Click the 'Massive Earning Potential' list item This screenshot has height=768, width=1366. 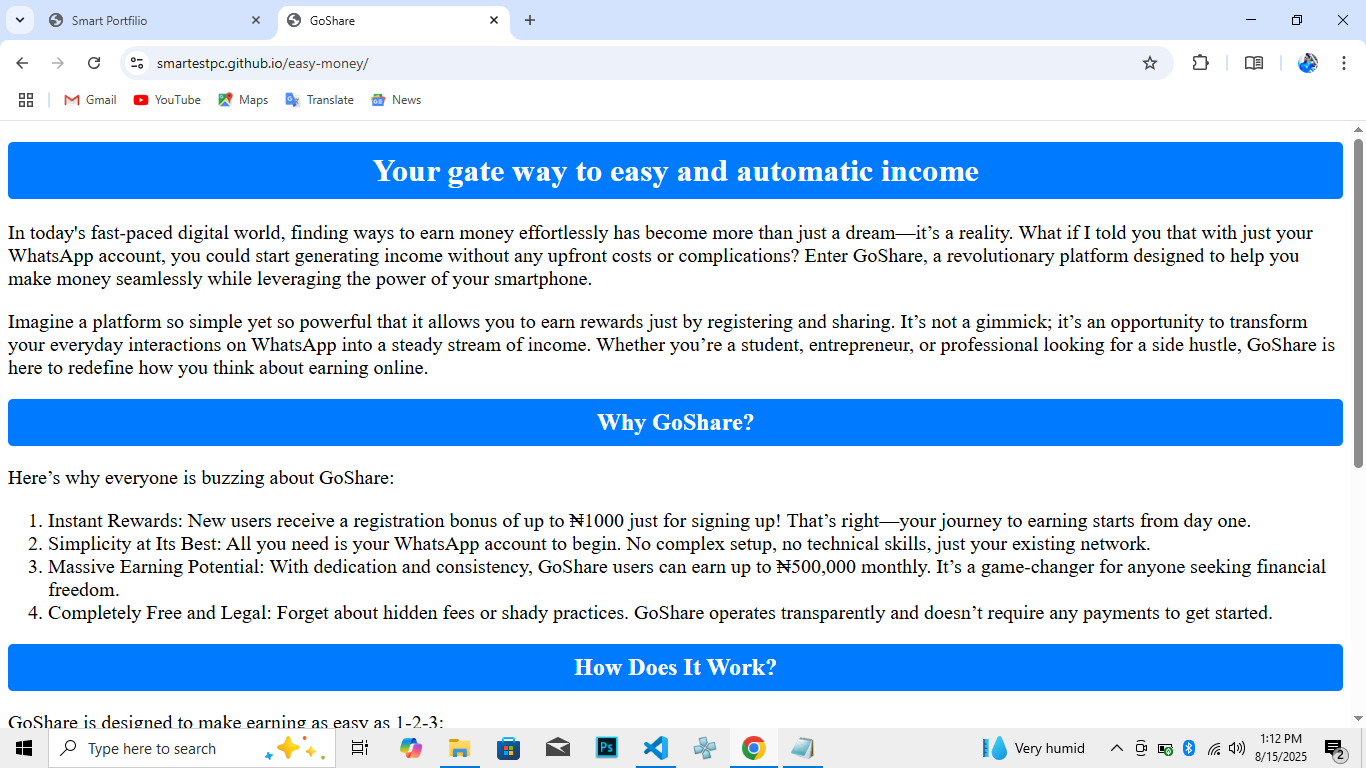point(687,578)
